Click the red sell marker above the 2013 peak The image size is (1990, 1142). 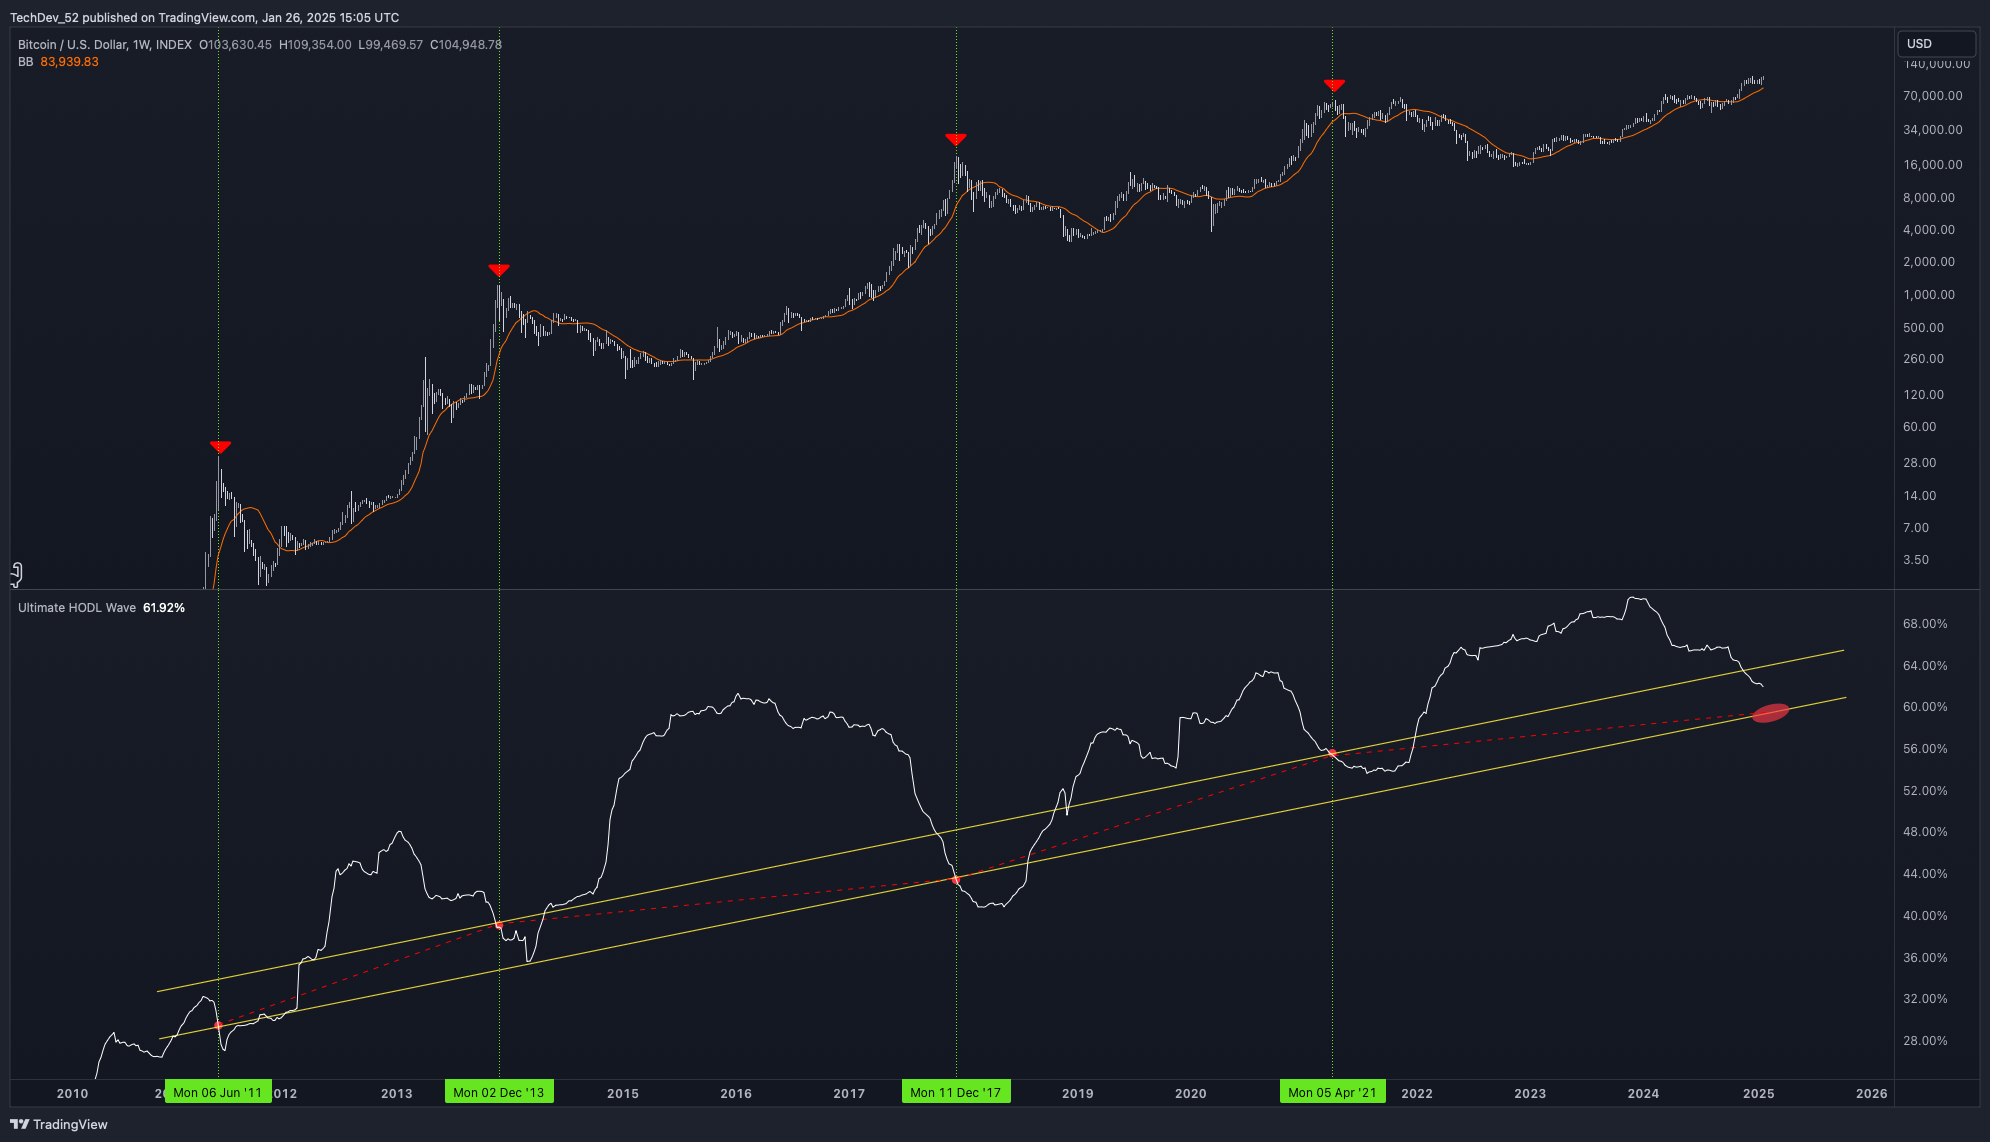coord(499,269)
